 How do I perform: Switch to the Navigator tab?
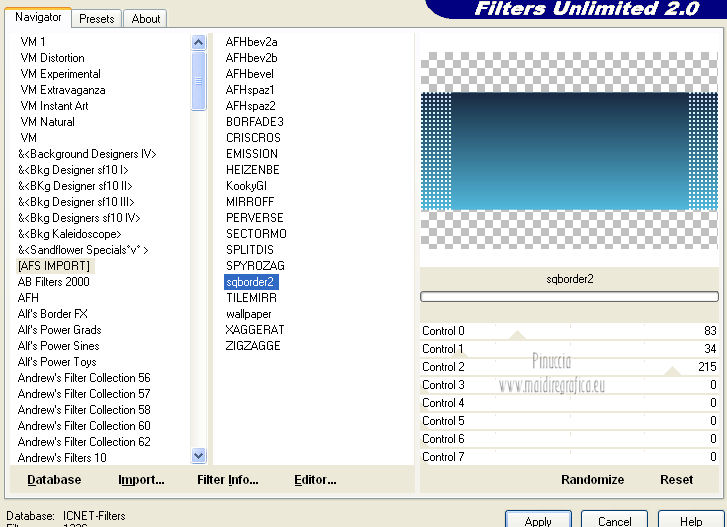point(38,18)
